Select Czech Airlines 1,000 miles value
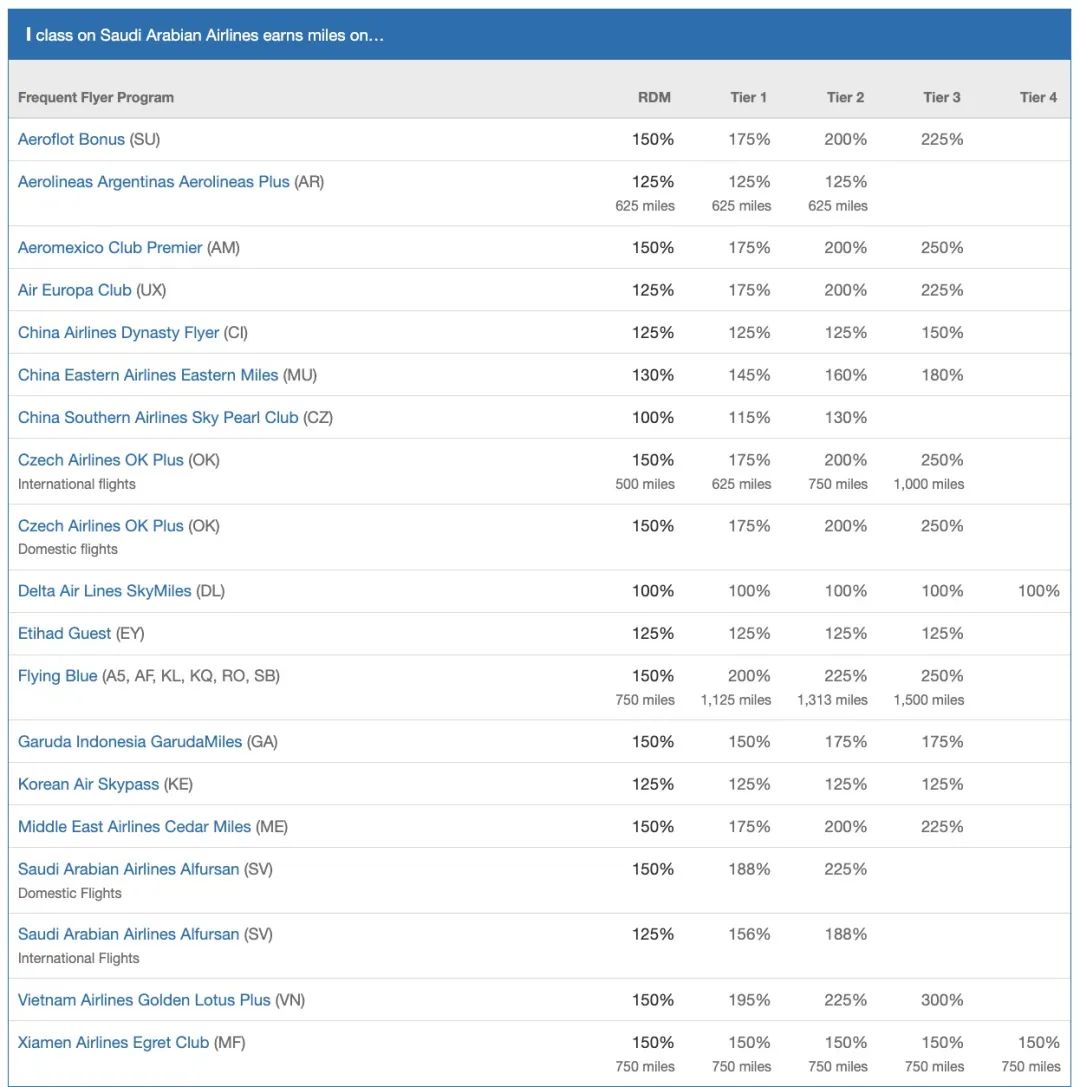This screenshot has width=1080, height=1087. [x=929, y=484]
